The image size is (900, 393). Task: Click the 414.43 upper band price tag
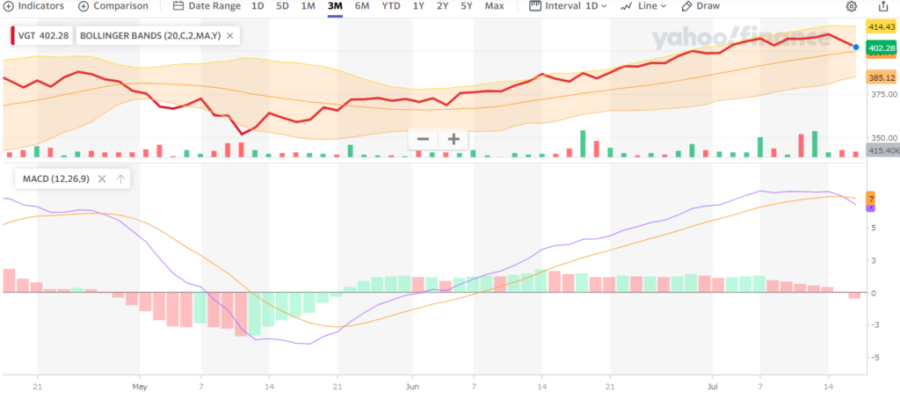pos(882,27)
